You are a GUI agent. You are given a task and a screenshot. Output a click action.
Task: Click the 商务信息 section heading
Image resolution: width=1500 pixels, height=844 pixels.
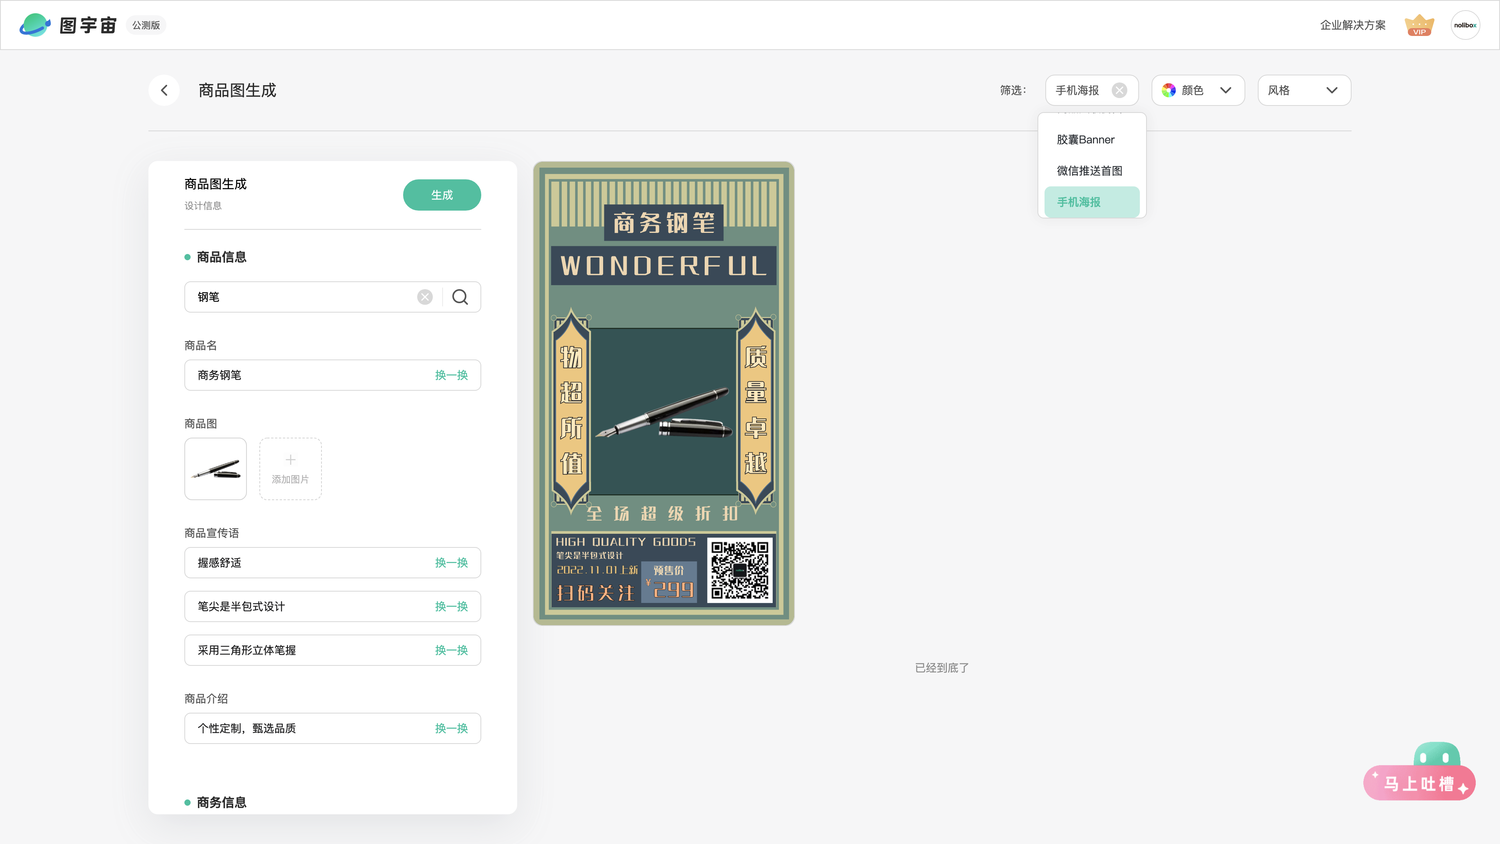pyautogui.click(x=221, y=802)
